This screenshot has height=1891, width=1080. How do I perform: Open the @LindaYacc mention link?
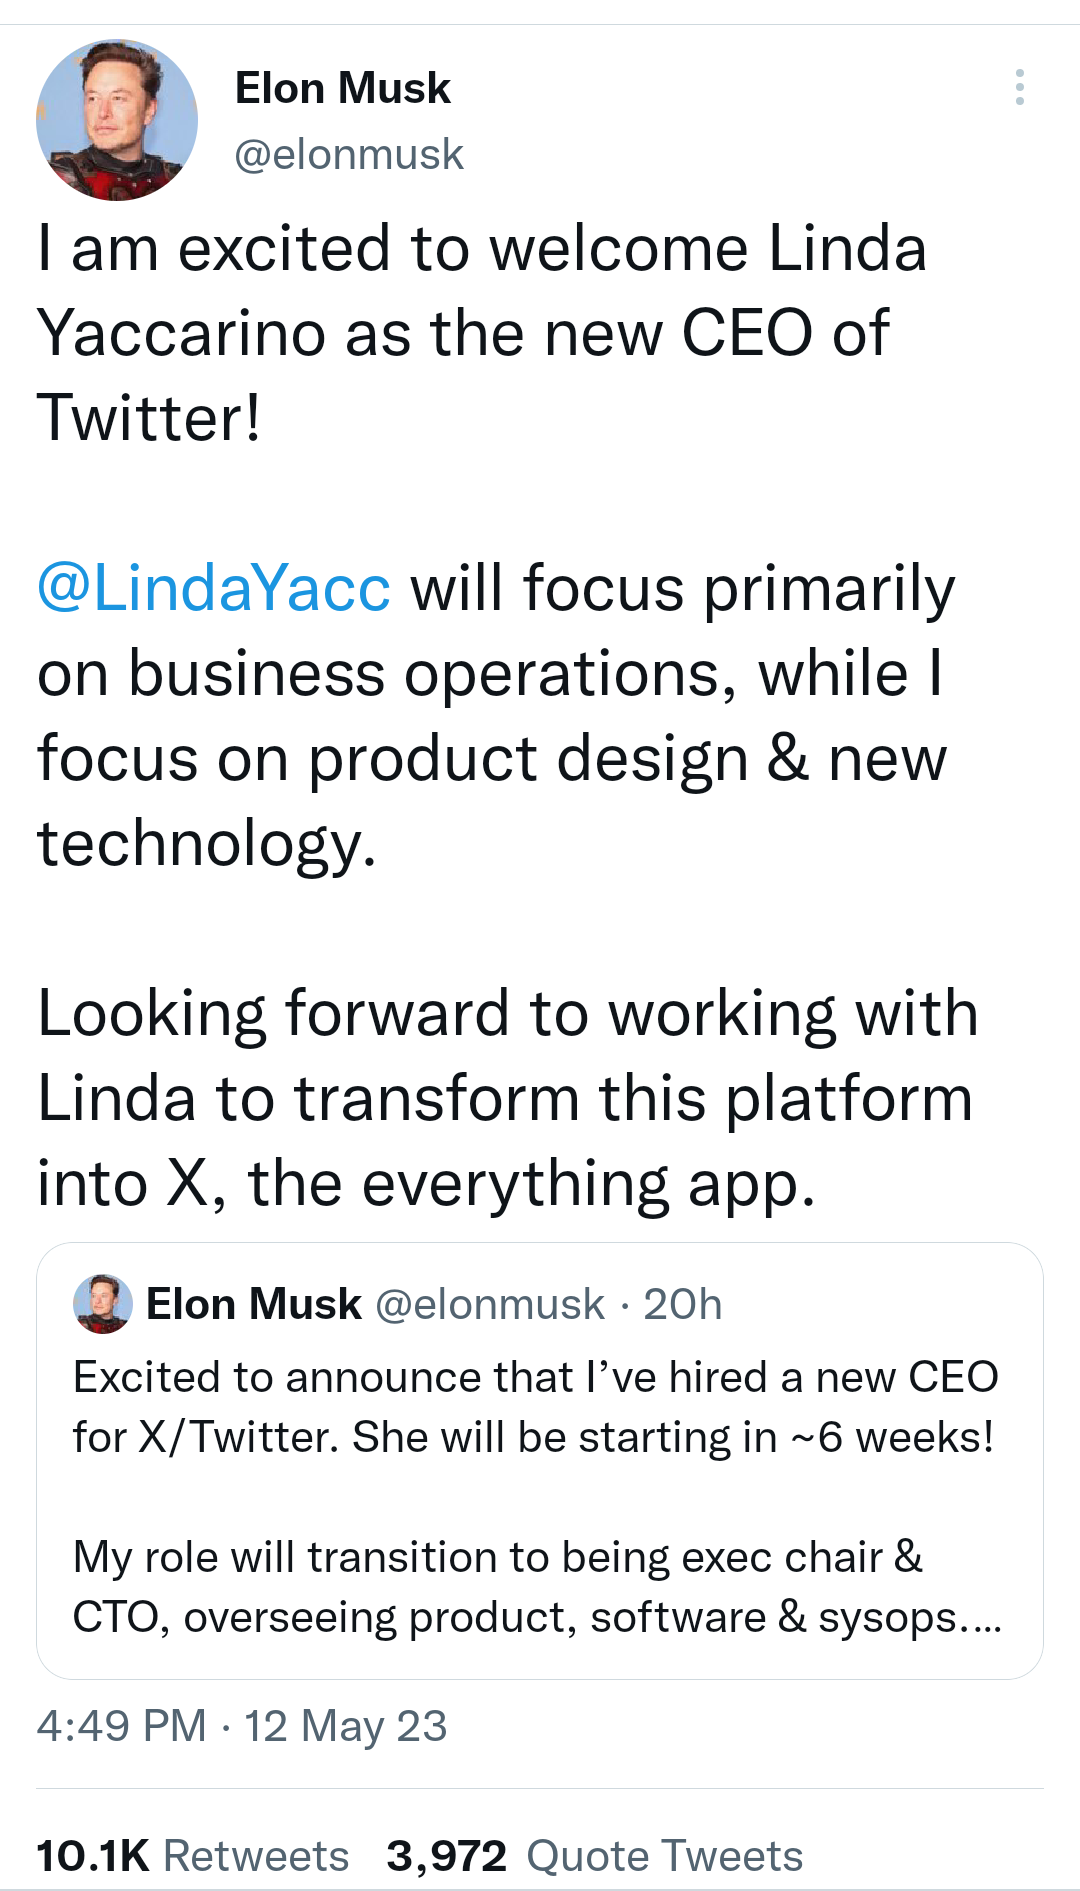pos(213,588)
